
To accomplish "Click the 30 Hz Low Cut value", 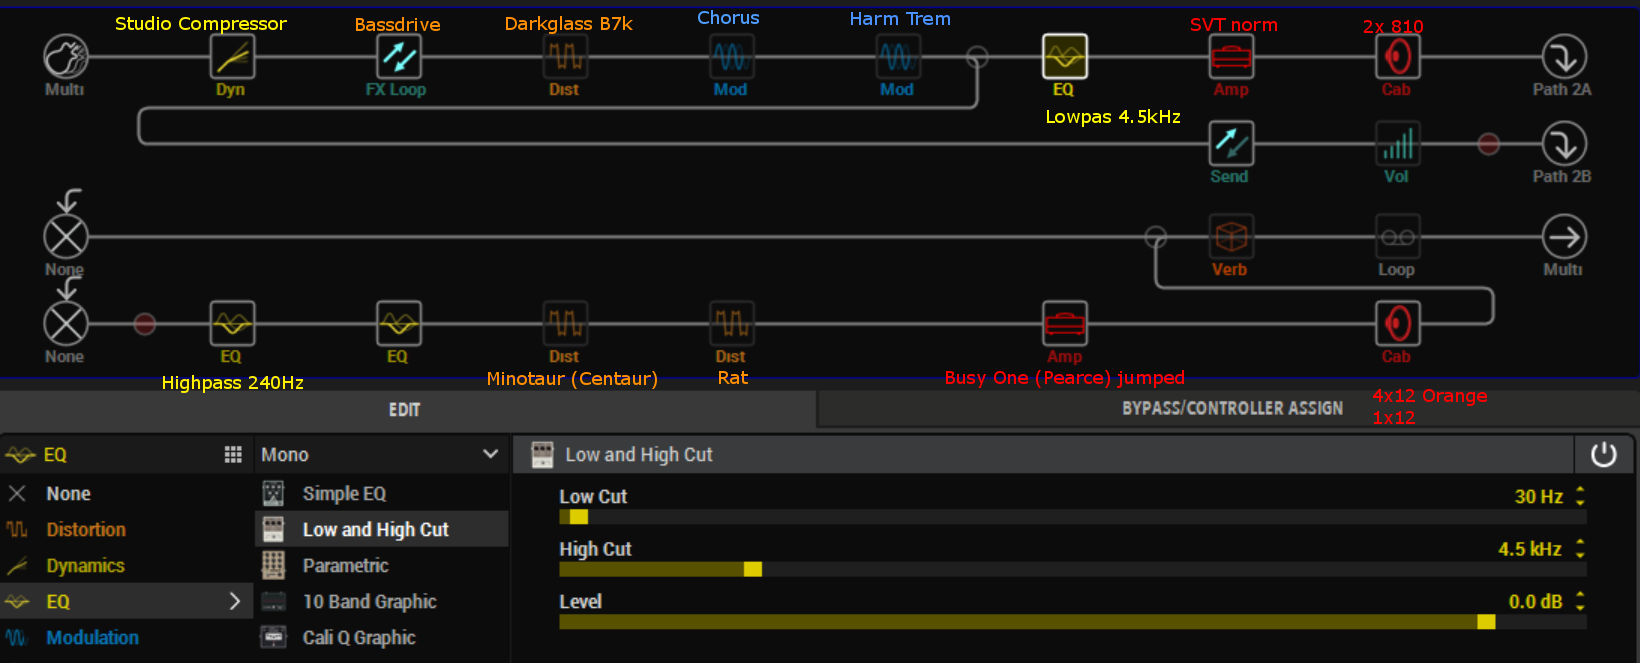I will point(1538,497).
